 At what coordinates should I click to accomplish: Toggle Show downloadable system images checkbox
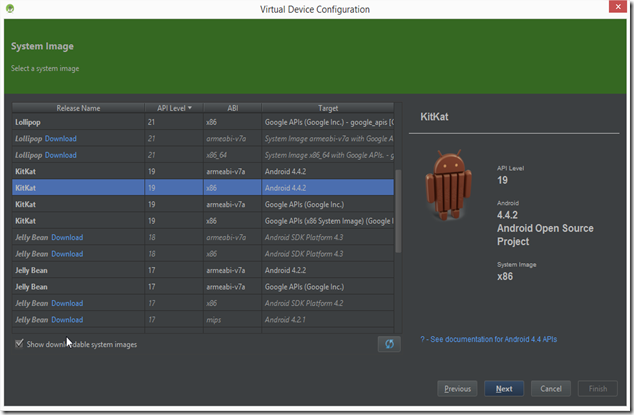19,344
